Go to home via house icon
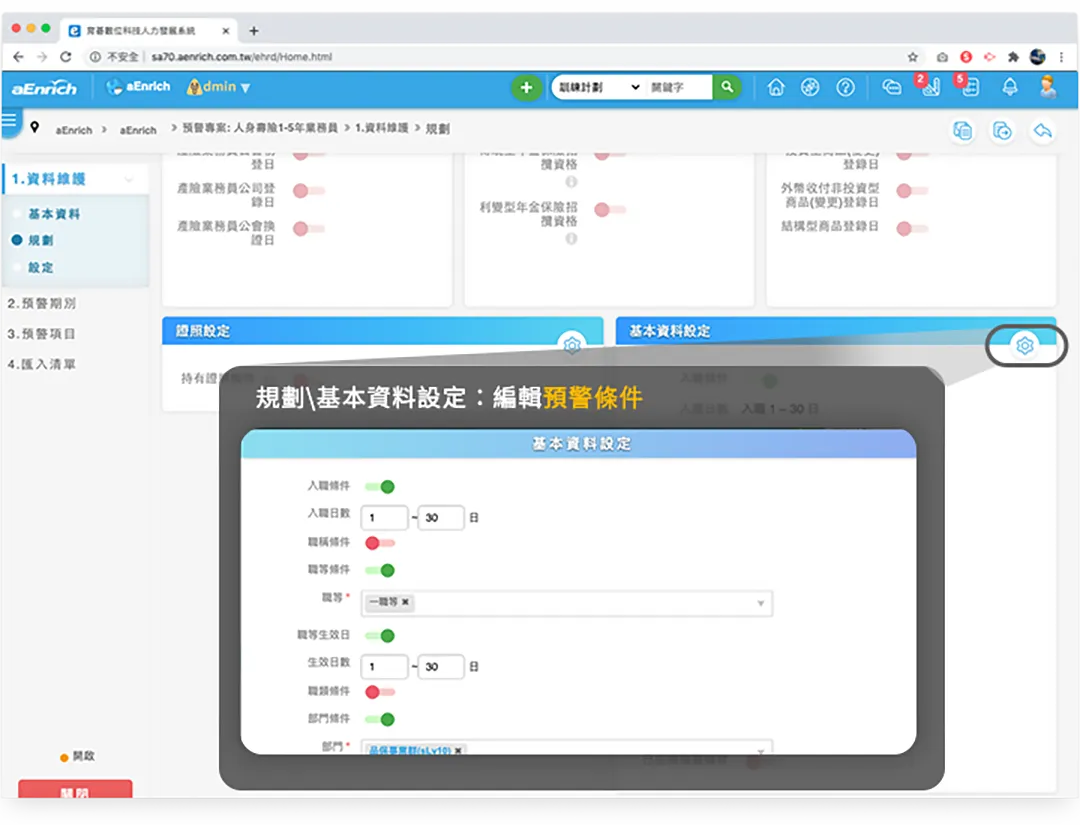Screen dimensions: 1080x825 coord(776,88)
